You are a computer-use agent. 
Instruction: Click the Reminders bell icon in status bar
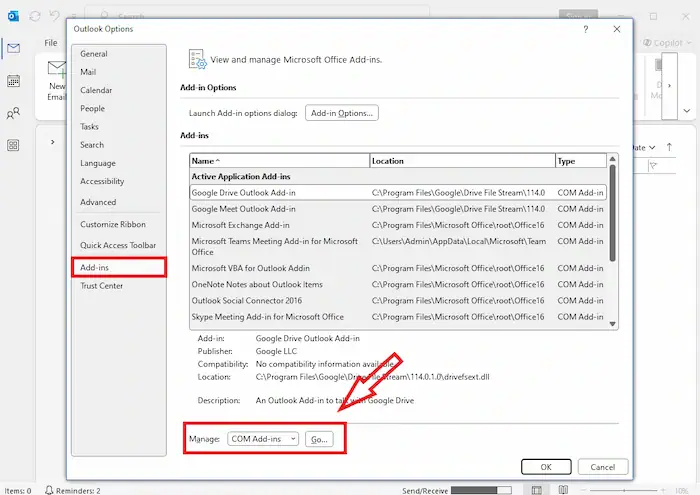tap(49, 490)
